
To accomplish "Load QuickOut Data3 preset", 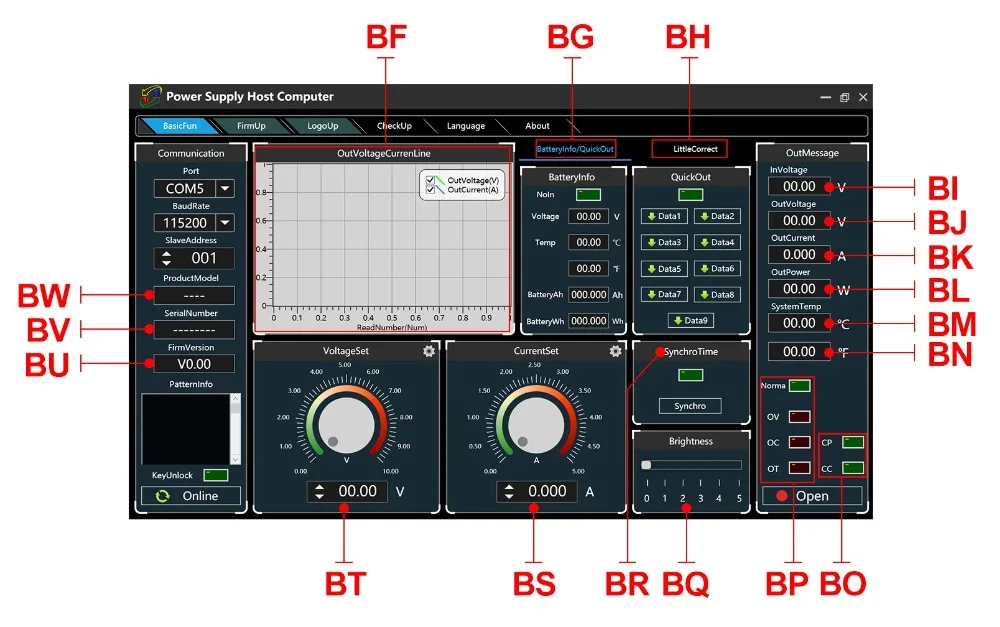I will click(664, 242).
